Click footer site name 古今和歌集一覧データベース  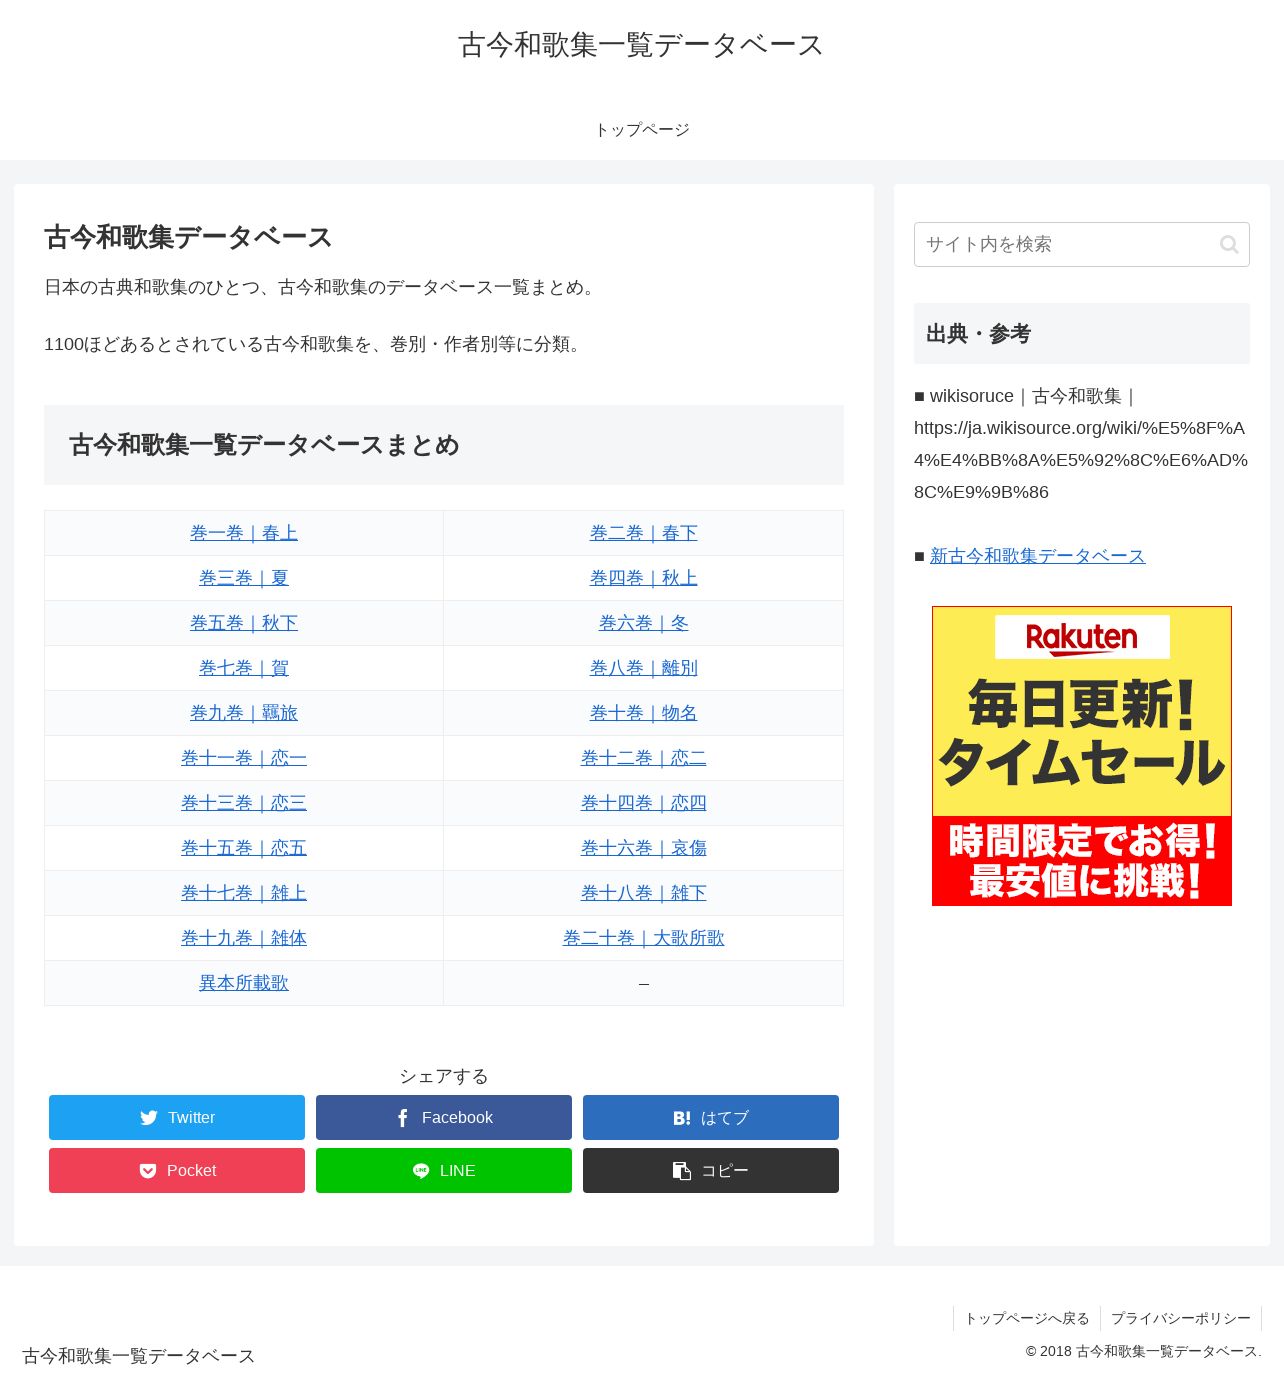pyautogui.click(x=139, y=1356)
